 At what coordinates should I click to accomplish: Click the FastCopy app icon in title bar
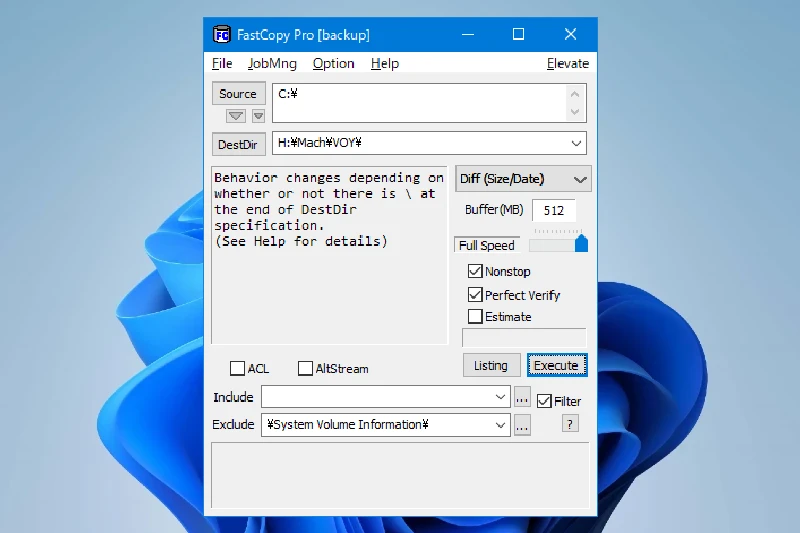click(x=222, y=35)
